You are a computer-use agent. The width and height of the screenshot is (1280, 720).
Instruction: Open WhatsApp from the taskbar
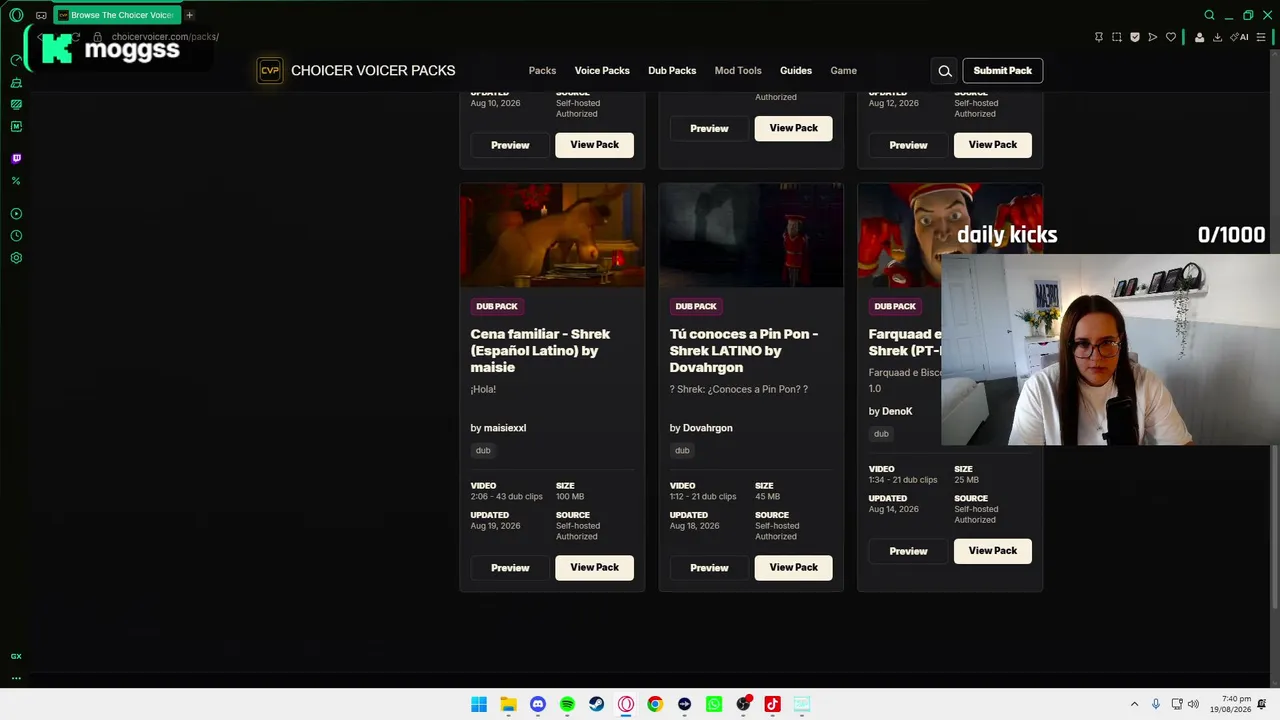click(714, 704)
